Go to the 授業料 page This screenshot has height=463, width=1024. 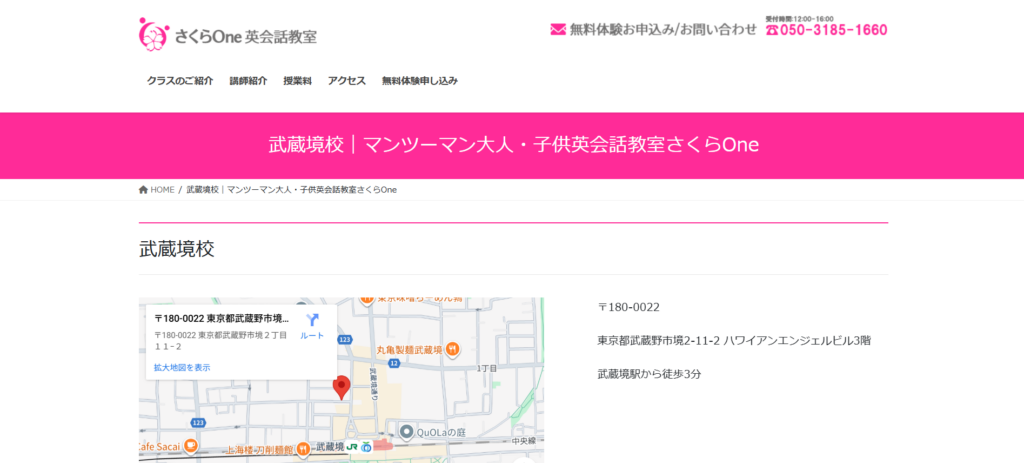[297, 81]
